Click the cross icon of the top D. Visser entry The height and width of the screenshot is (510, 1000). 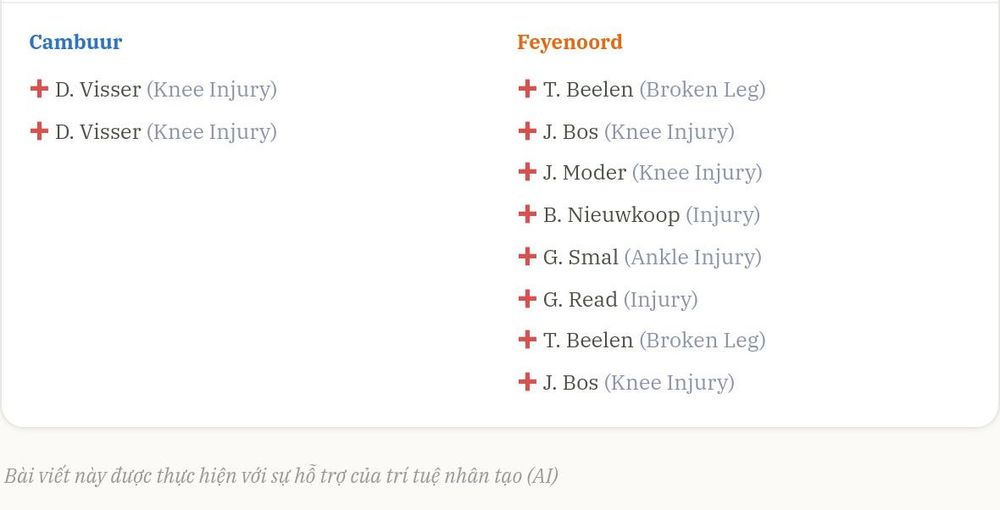click(39, 89)
